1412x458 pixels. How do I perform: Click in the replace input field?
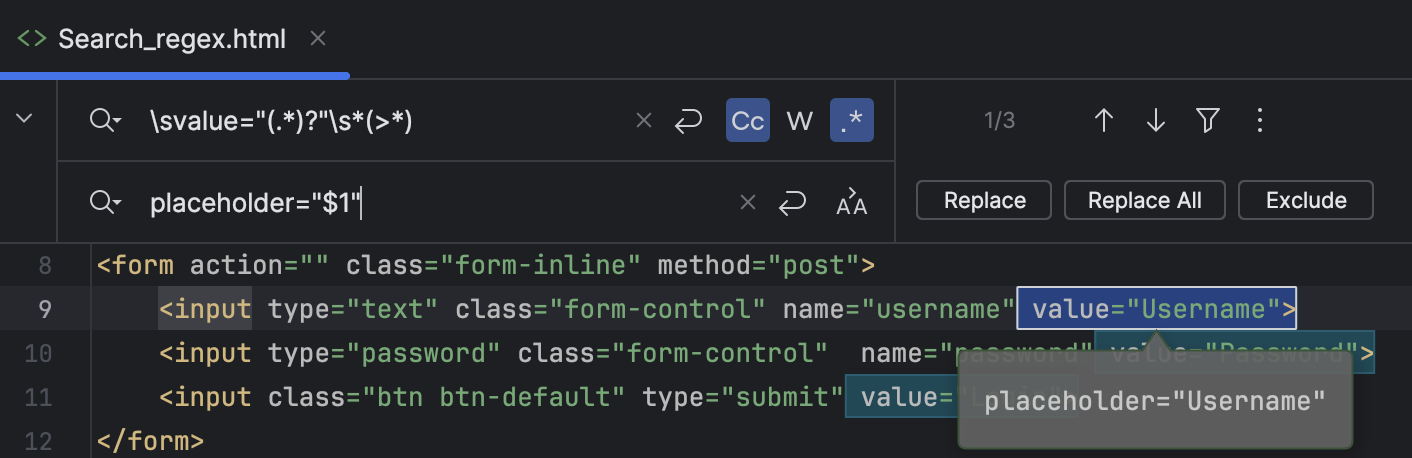pyautogui.click(x=500, y=203)
